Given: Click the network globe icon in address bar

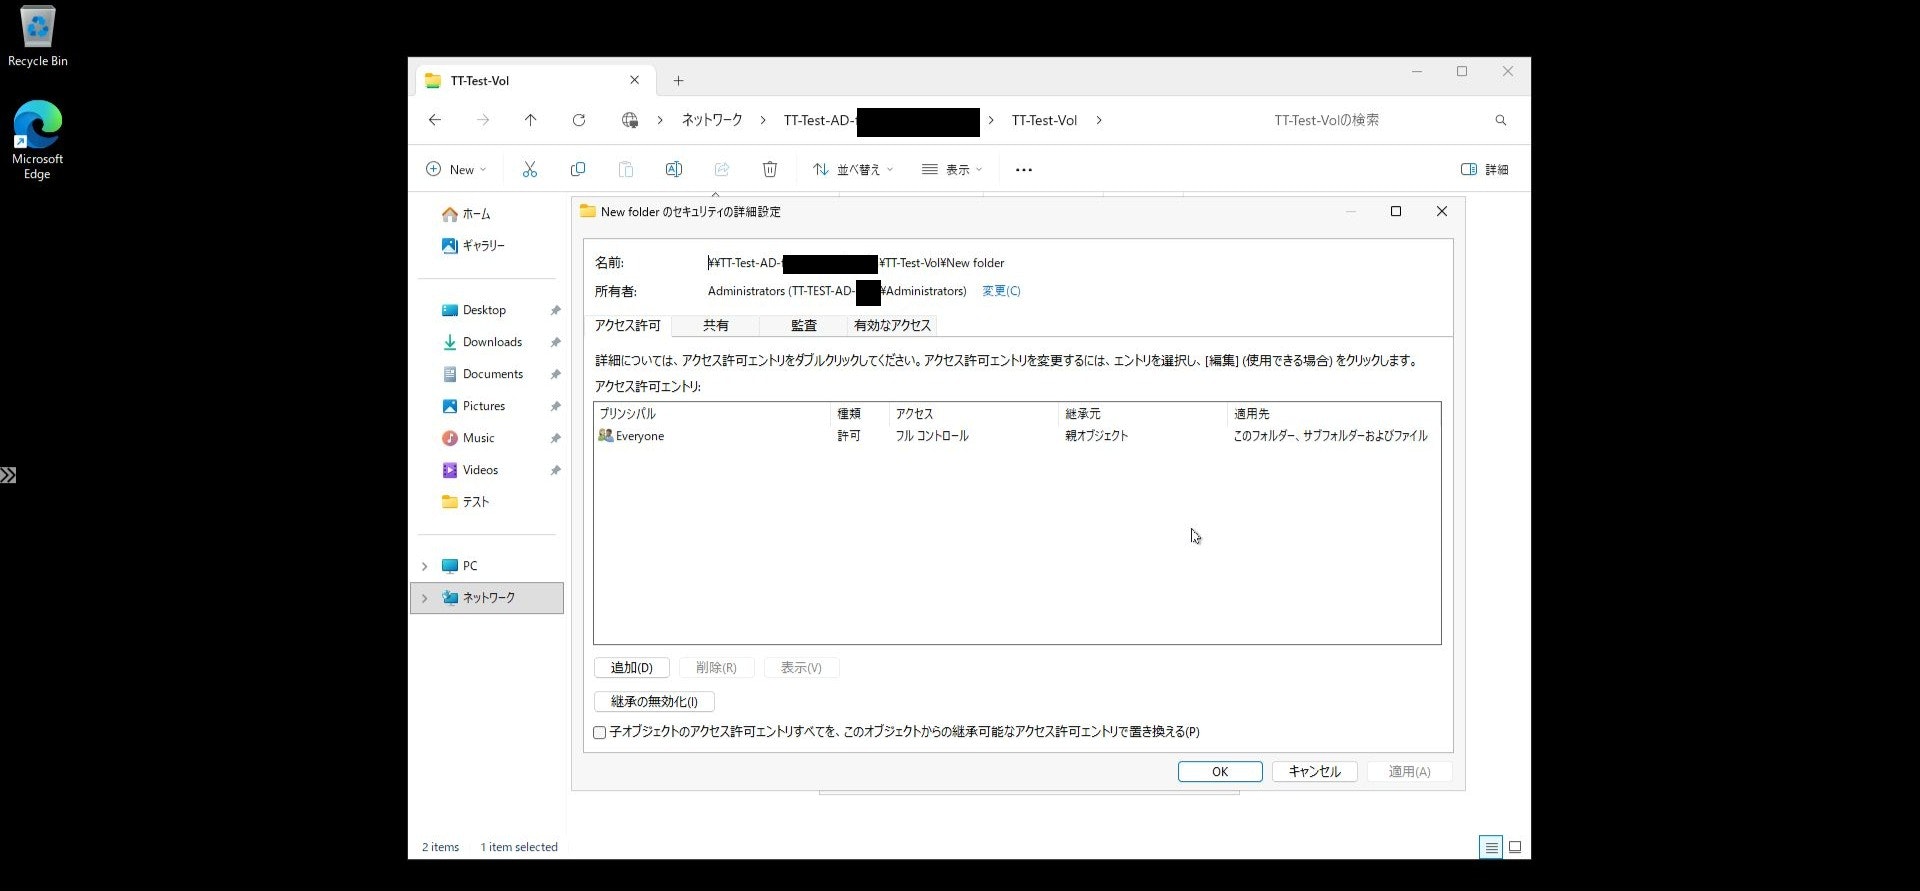Looking at the screenshot, I should point(629,120).
